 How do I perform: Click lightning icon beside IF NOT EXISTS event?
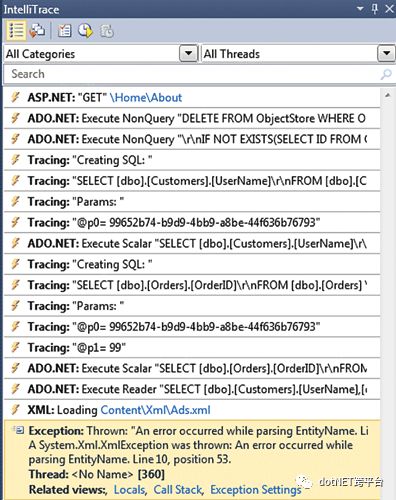(15, 139)
